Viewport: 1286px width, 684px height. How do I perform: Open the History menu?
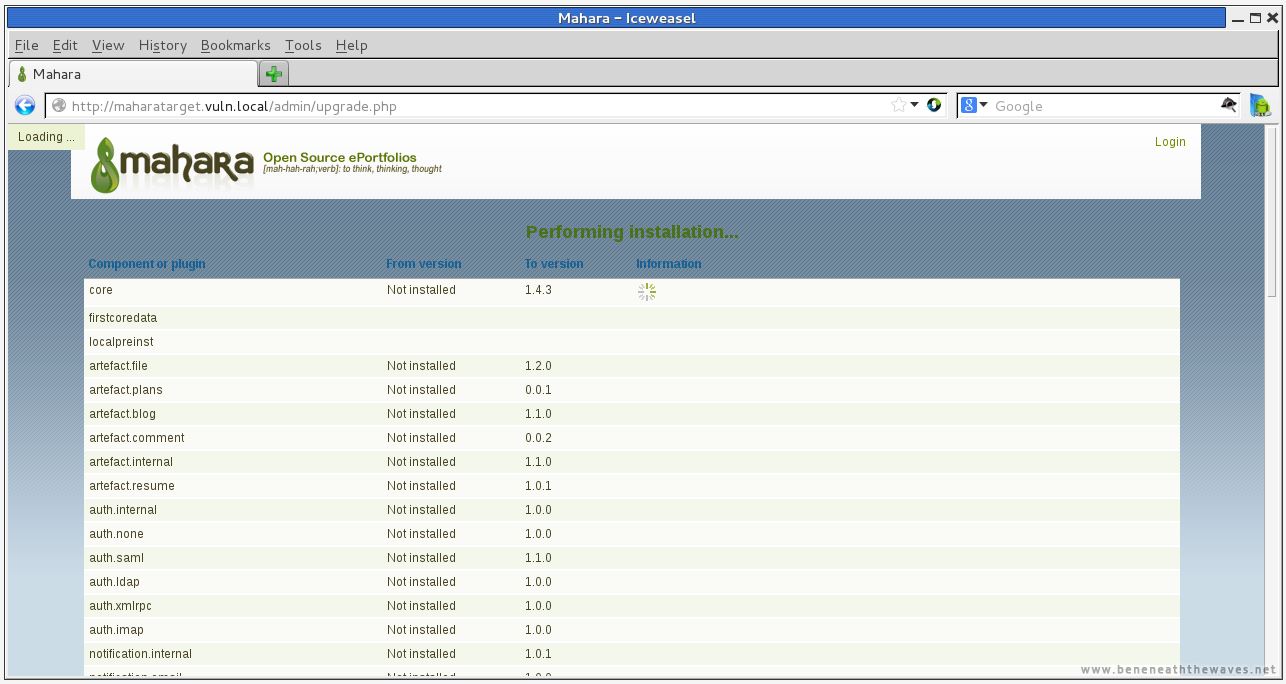coord(163,45)
